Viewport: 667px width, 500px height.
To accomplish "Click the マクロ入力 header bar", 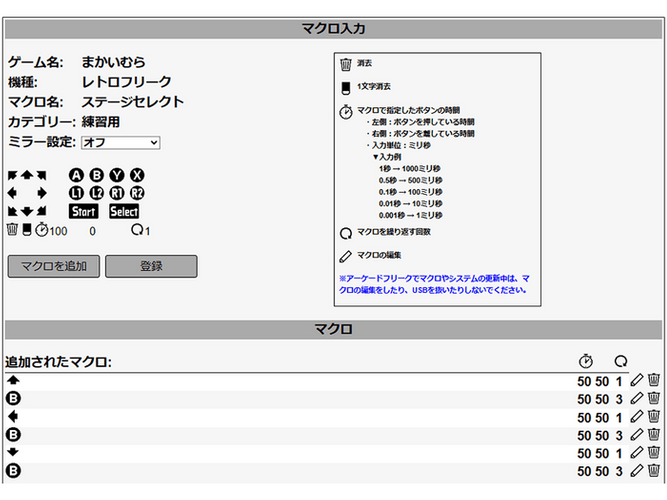I will click(x=334, y=29).
